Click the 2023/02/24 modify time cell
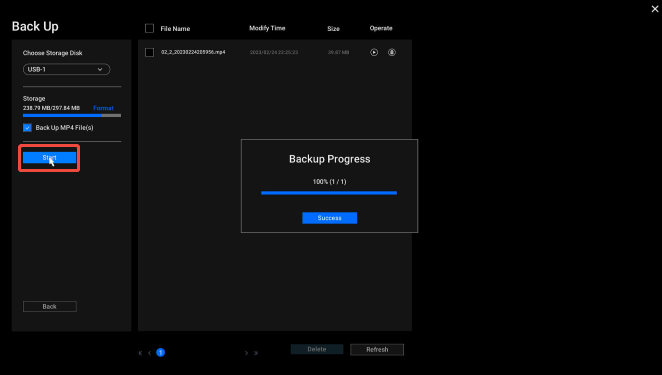662x375 pixels. click(x=274, y=52)
